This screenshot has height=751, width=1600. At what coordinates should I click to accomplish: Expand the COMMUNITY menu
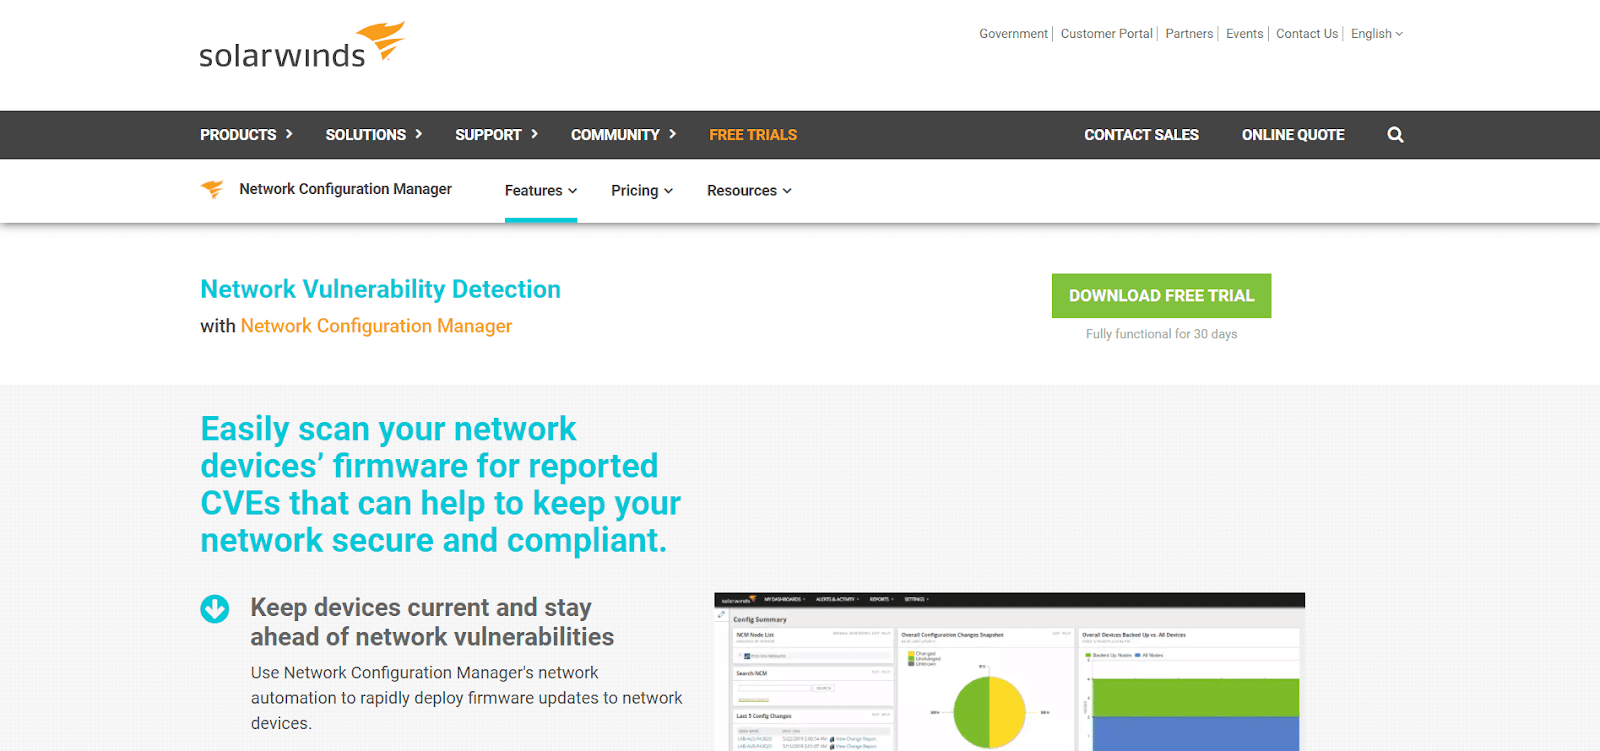(x=624, y=135)
